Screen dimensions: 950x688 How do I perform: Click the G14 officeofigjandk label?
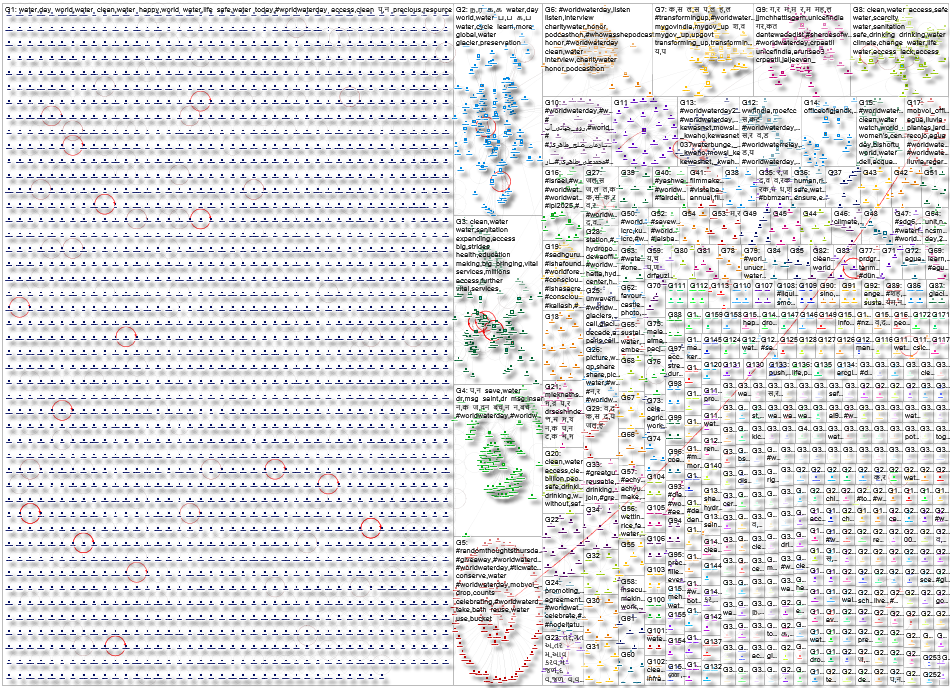coord(829,107)
